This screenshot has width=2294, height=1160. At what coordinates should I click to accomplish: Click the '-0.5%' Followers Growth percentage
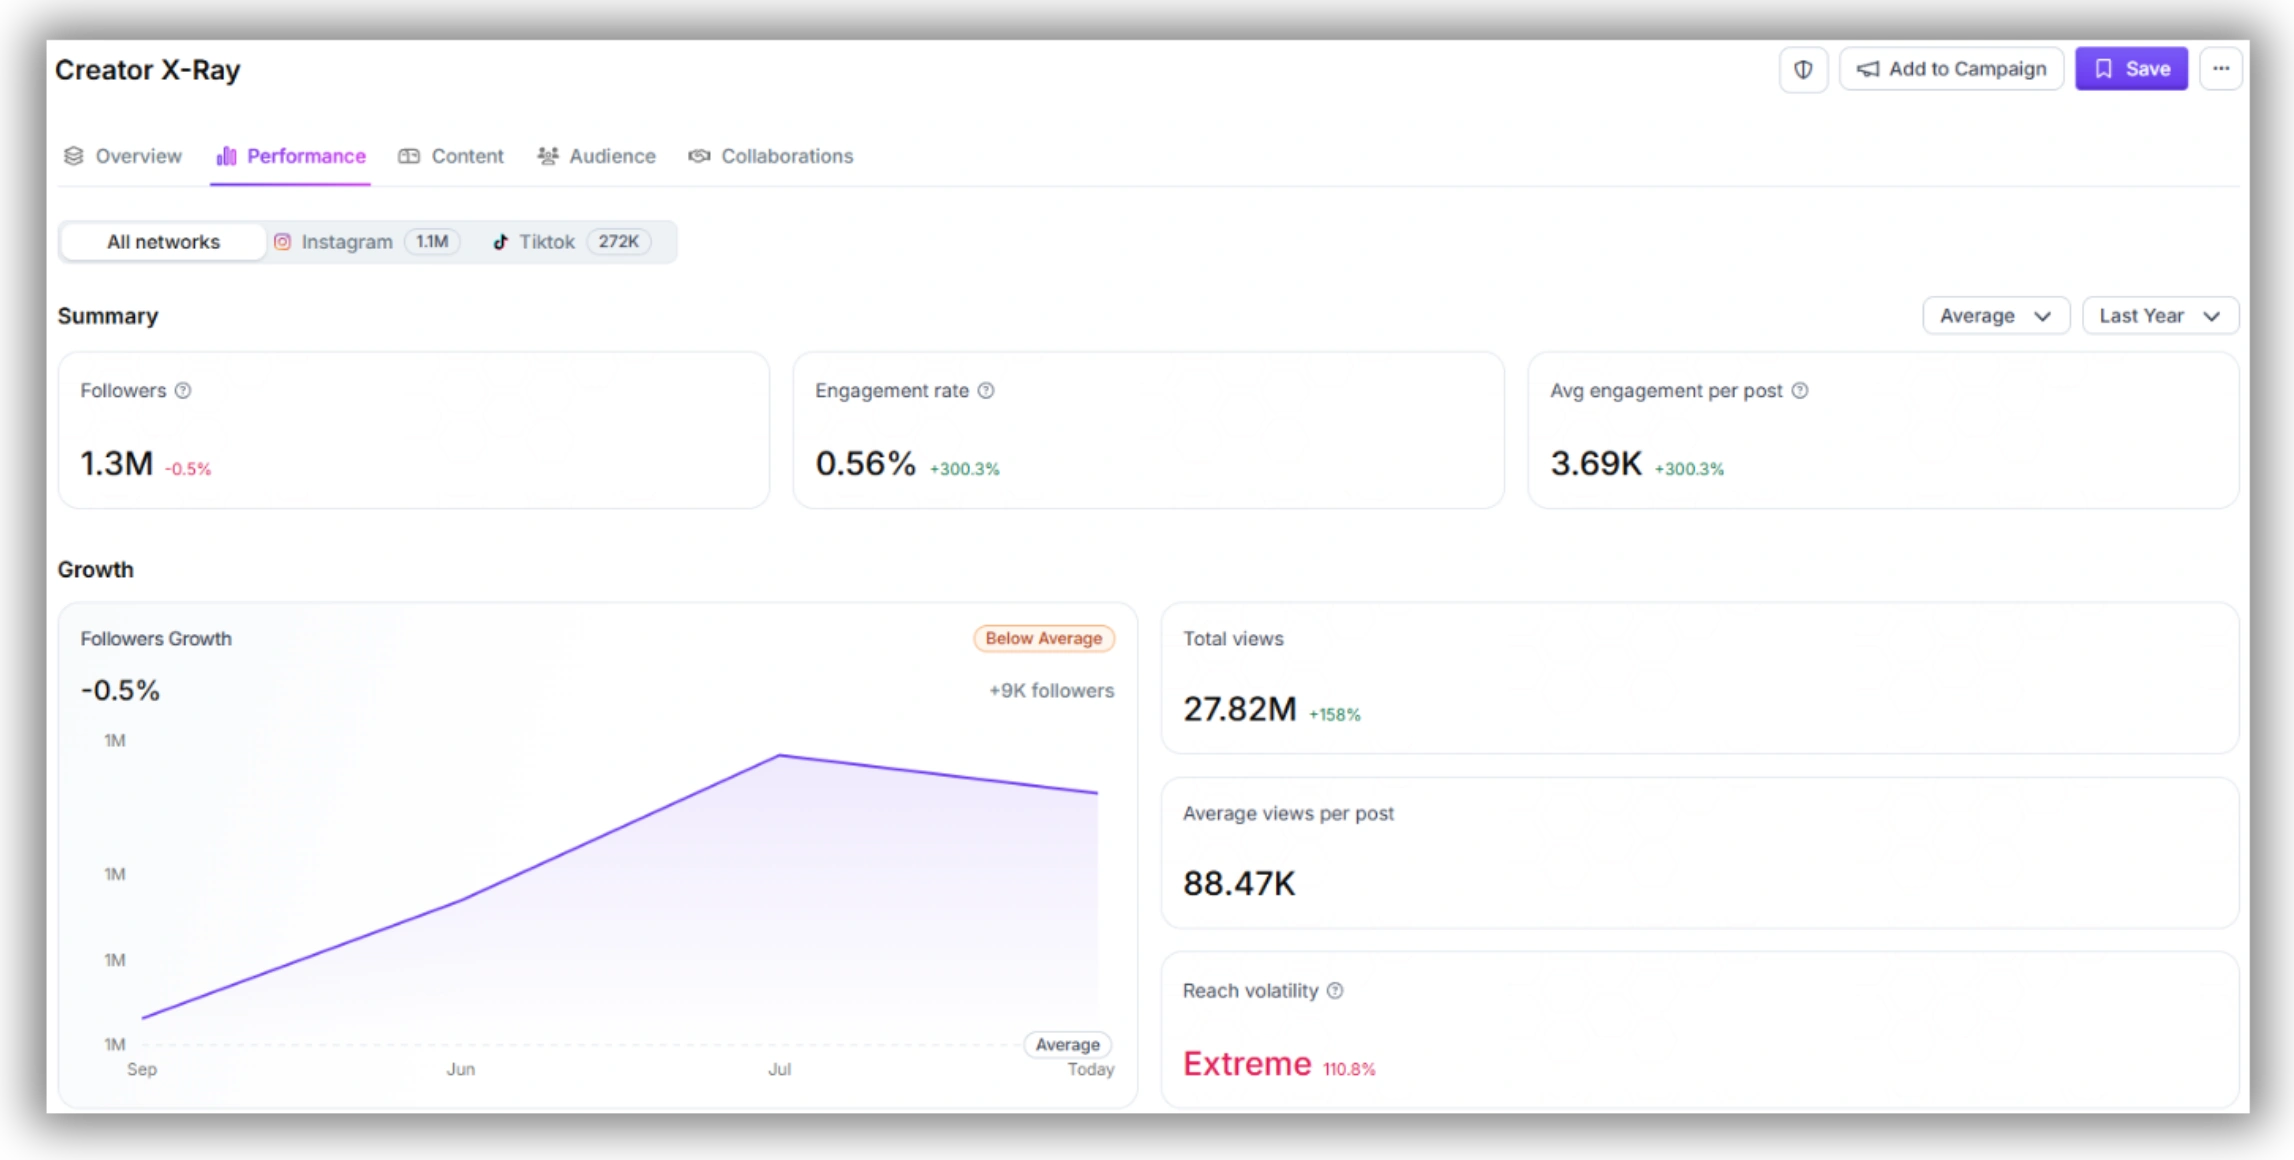[x=120, y=690]
